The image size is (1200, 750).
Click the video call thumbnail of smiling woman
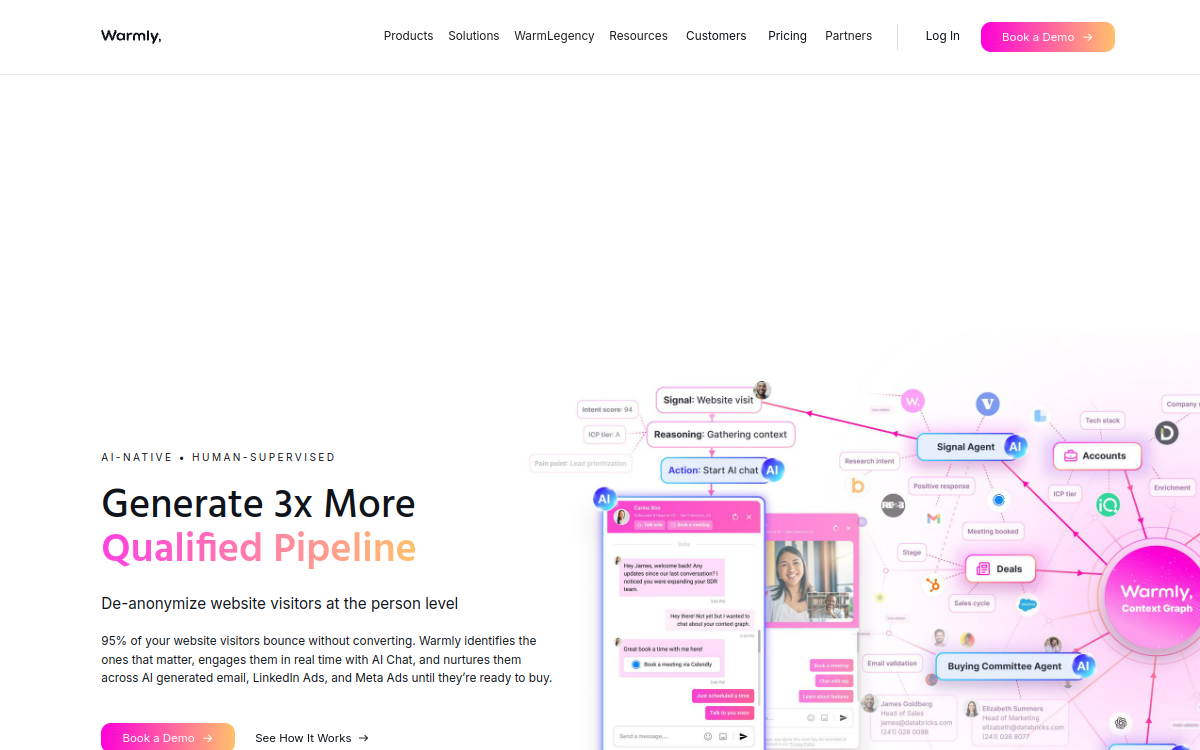(809, 581)
